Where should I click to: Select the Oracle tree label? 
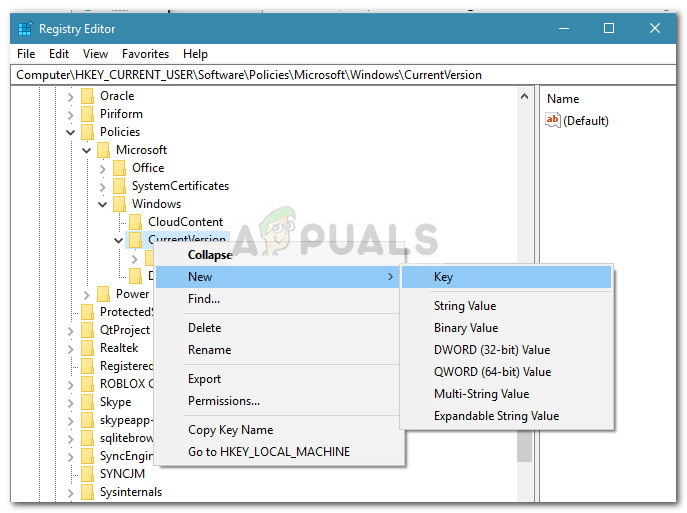pos(117,96)
